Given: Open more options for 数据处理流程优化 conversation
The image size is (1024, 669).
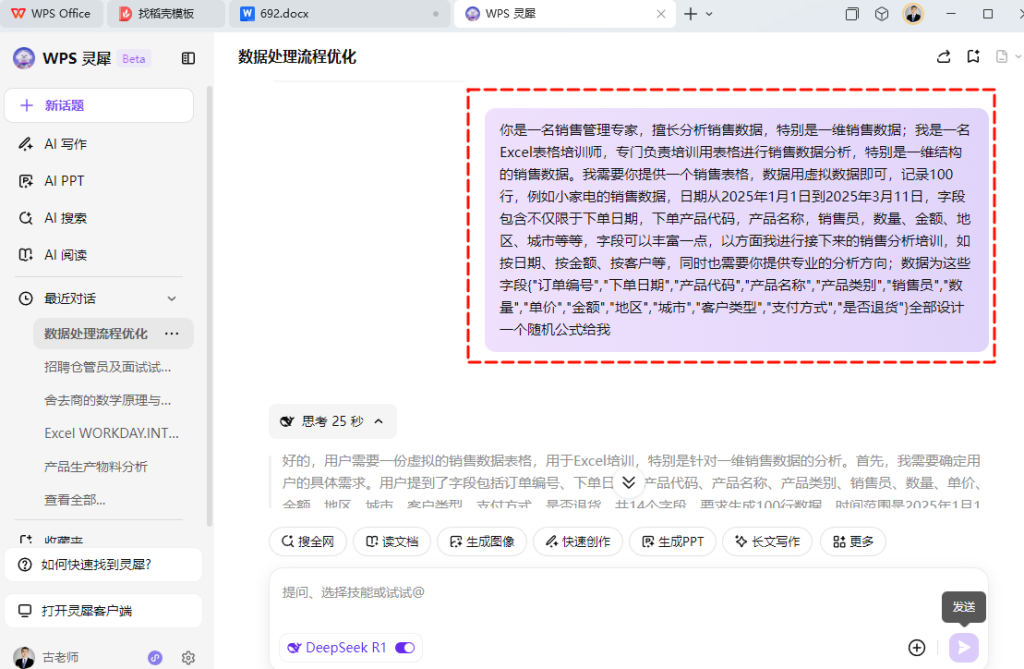Looking at the screenshot, I should (x=172, y=333).
